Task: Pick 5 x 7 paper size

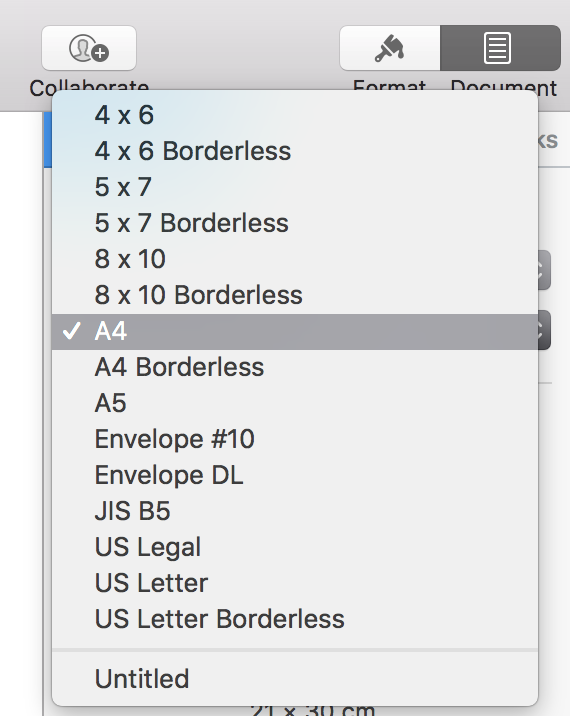Action: click(x=295, y=187)
